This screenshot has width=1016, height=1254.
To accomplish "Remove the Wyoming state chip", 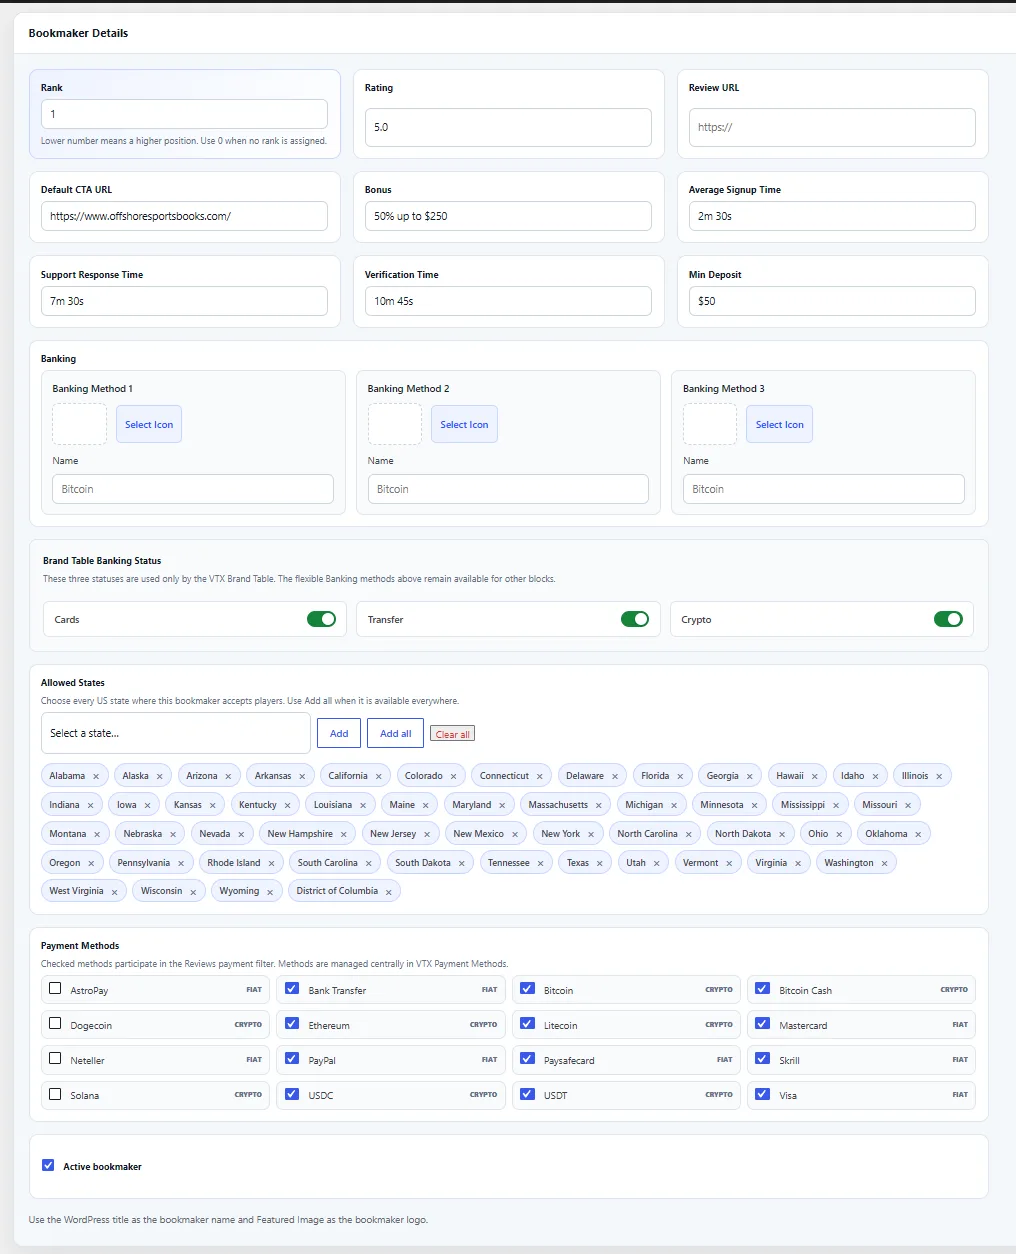I will click(x=270, y=892).
